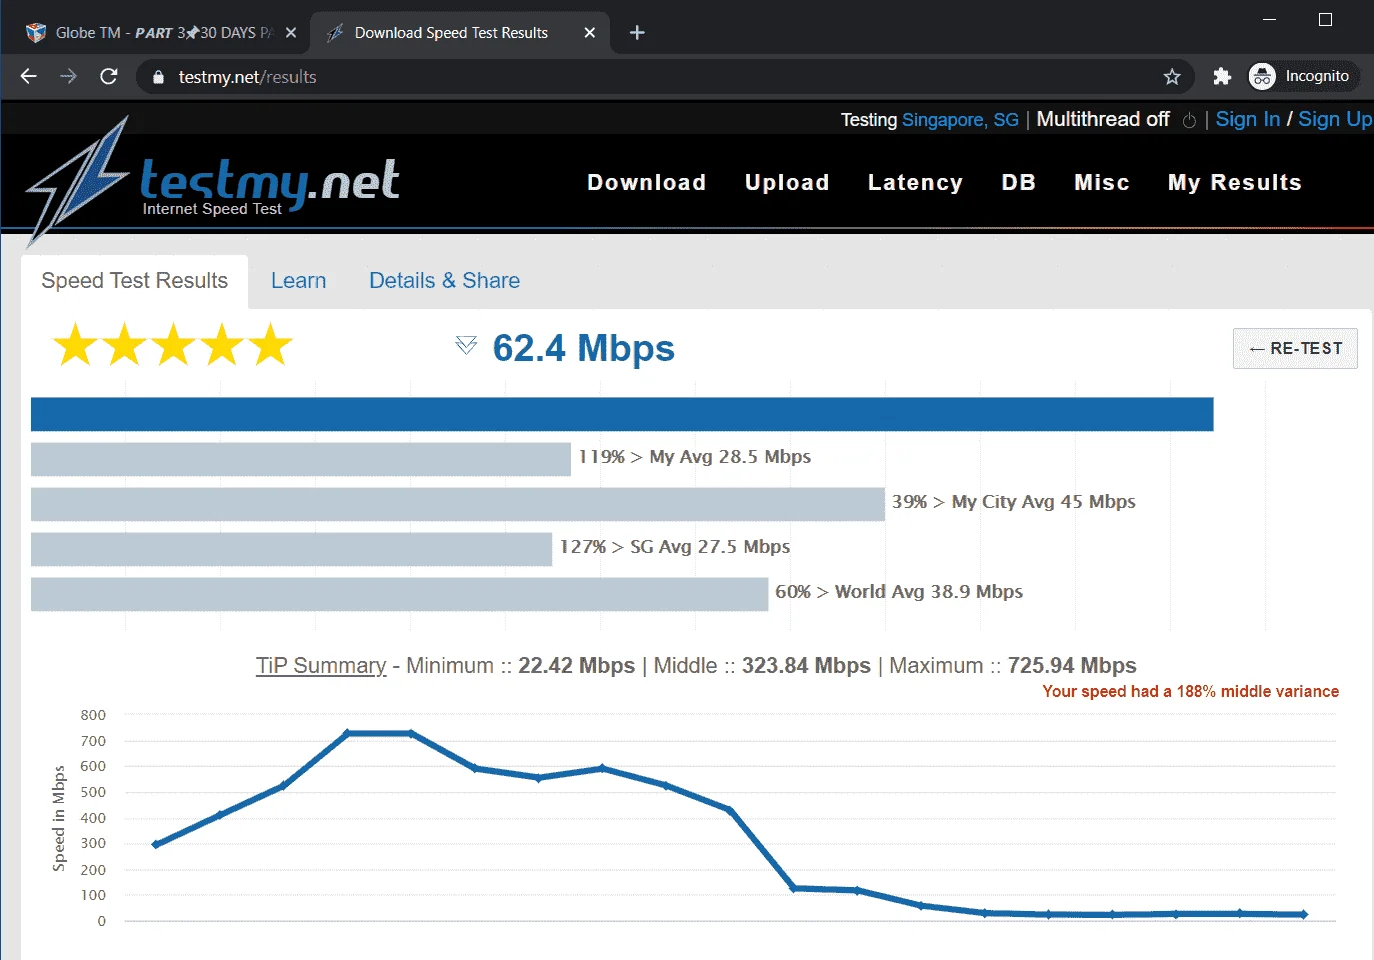Click the five-star rating
The image size is (1374, 960).
point(172,345)
